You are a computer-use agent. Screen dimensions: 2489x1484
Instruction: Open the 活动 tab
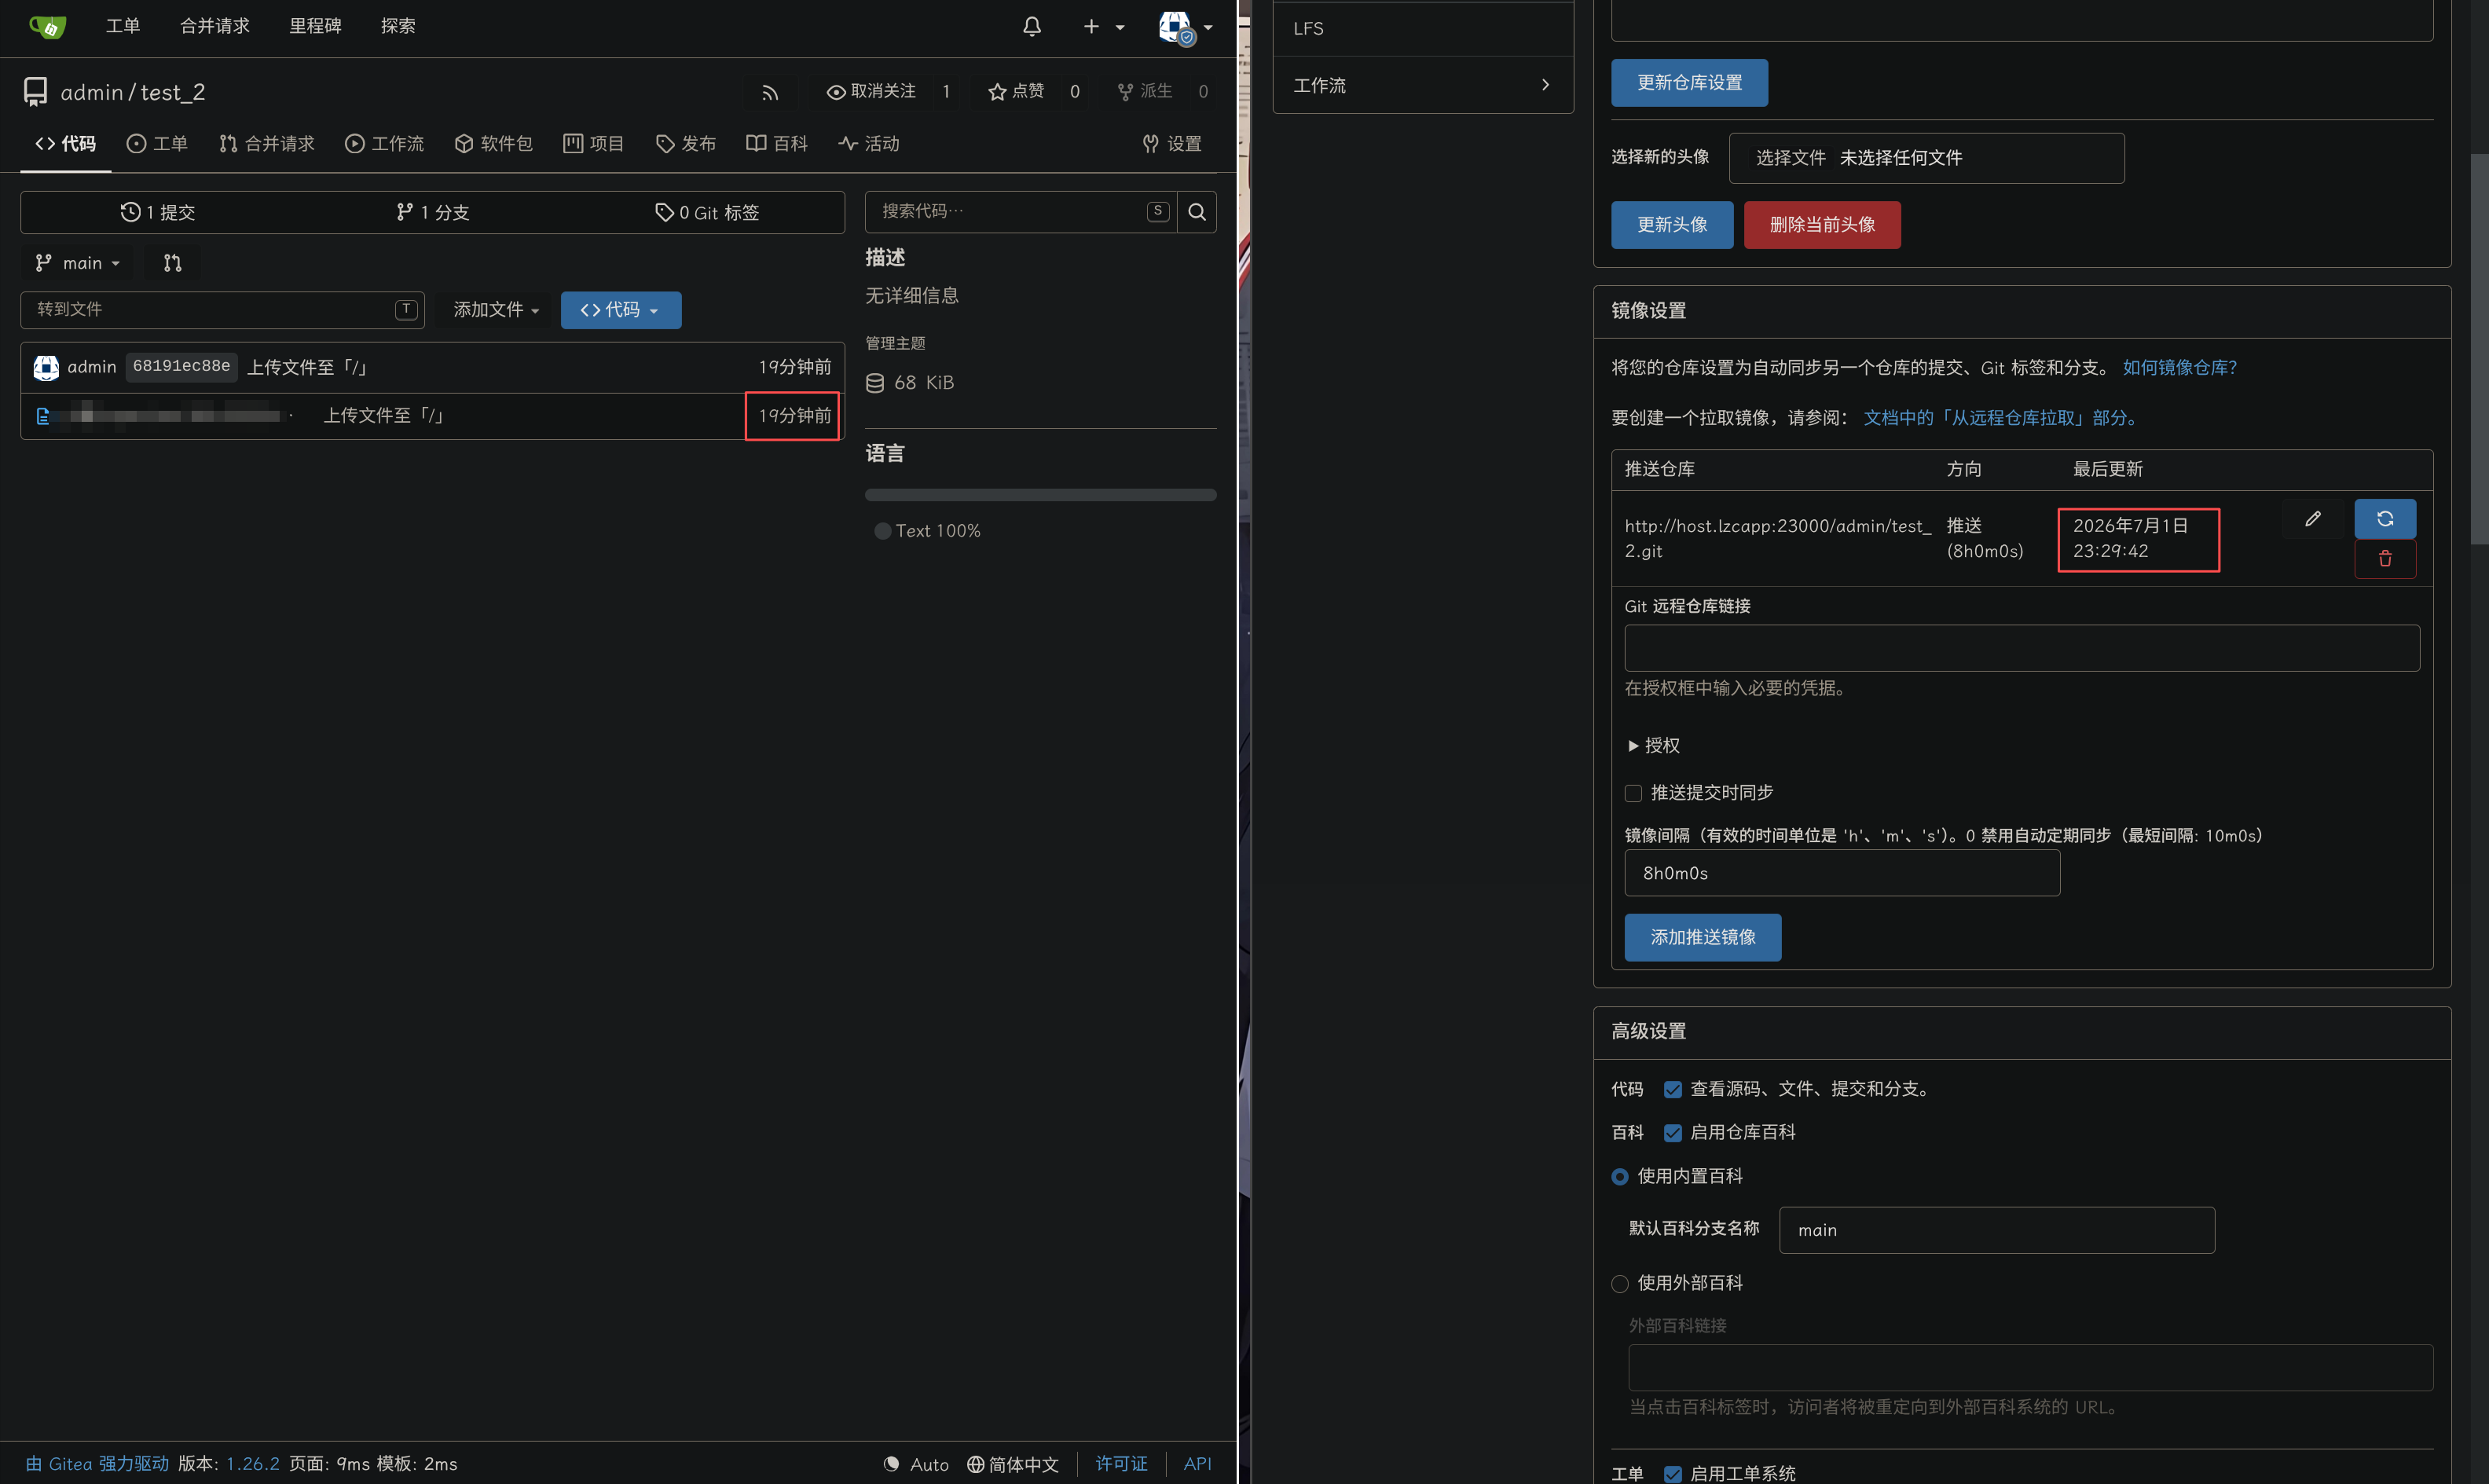pos(869,144)
